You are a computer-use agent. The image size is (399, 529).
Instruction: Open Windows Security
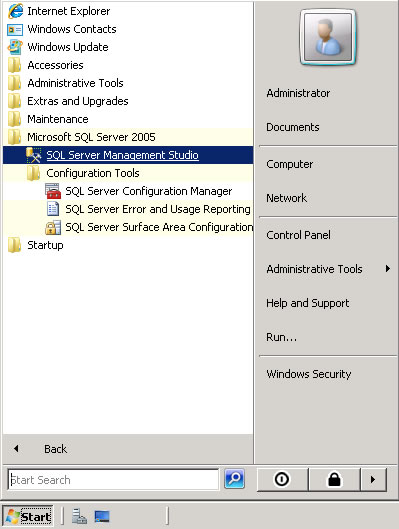[x=309, y=374]
